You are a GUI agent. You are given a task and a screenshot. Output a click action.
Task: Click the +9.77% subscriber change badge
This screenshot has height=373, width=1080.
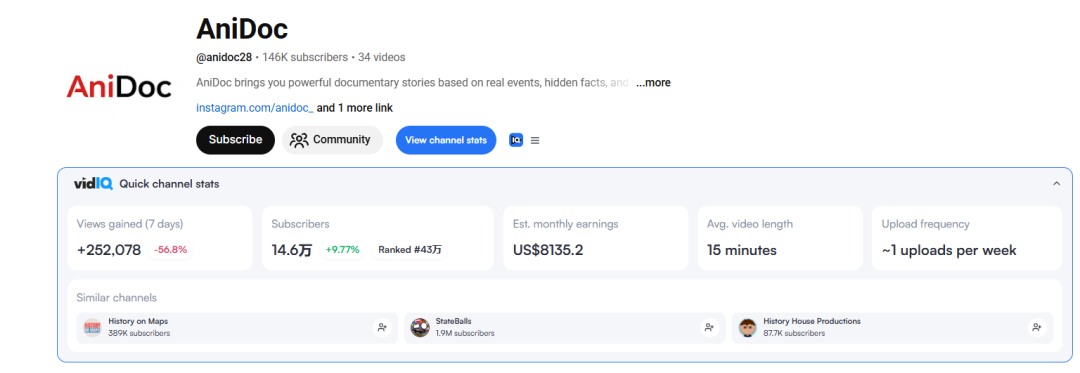(342, 250)
